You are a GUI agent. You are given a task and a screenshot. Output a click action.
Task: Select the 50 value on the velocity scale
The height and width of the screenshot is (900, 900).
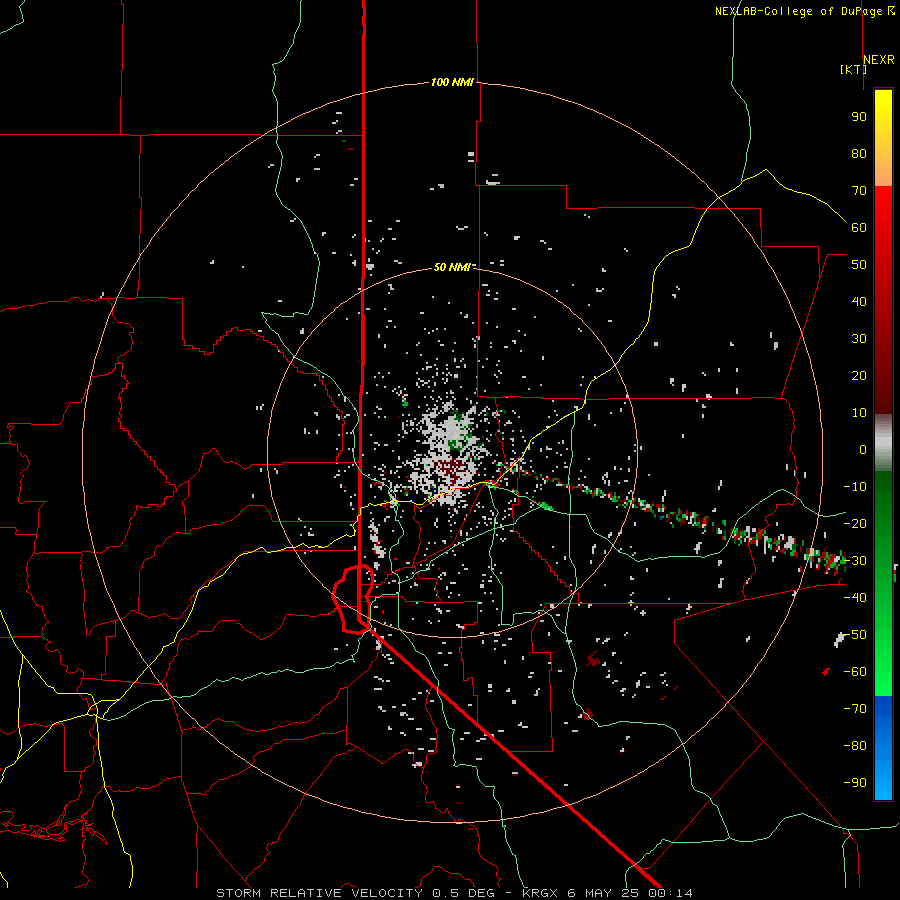859,265
